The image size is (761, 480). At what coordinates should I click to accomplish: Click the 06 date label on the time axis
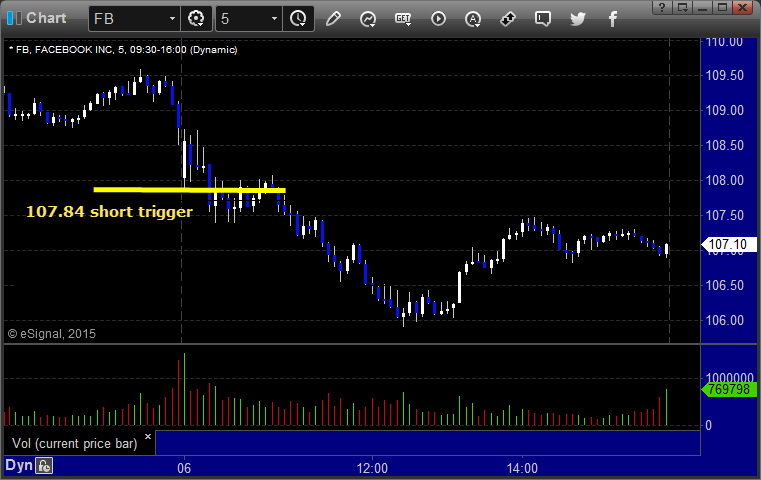point(184,468)
